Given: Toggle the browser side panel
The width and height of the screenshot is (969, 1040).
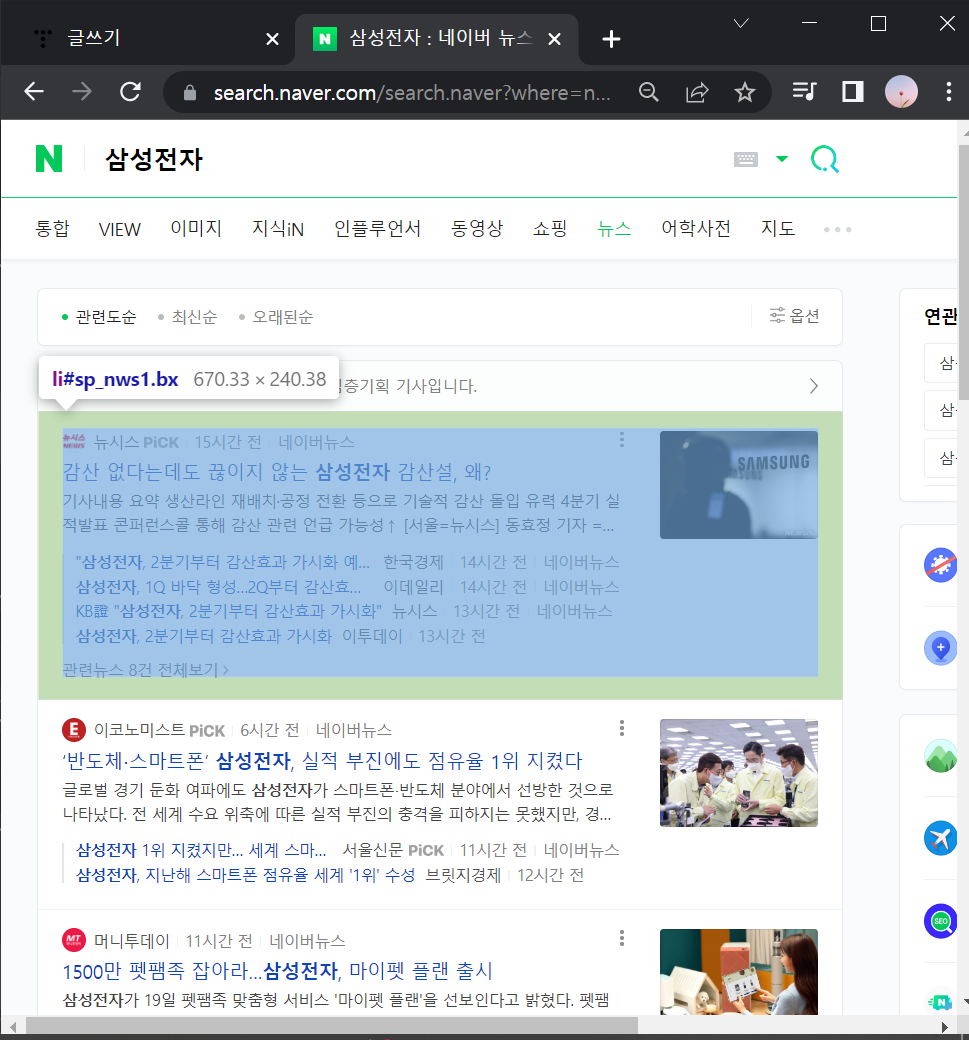Looking at the screenshot, I should [x=852, y=92].
